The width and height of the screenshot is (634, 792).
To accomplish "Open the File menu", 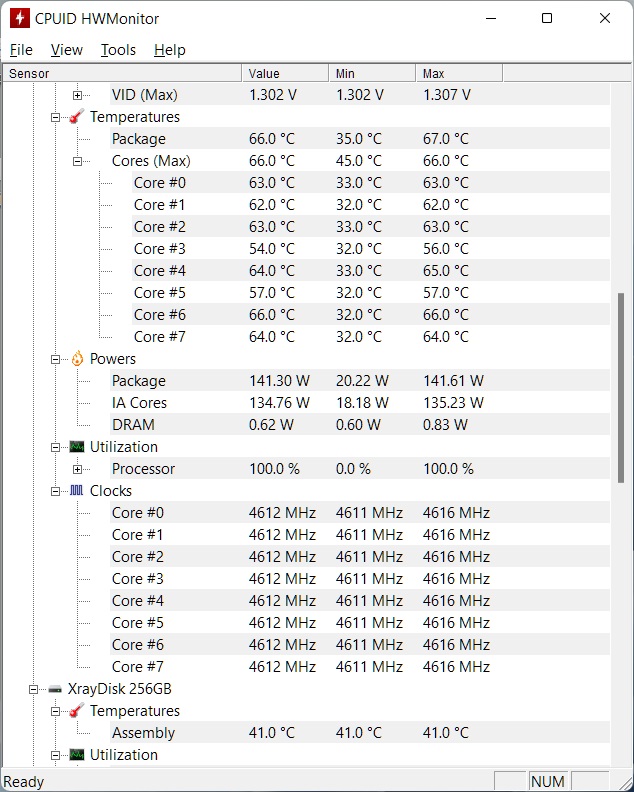I will pyautogui.click(x=21, y=50).
